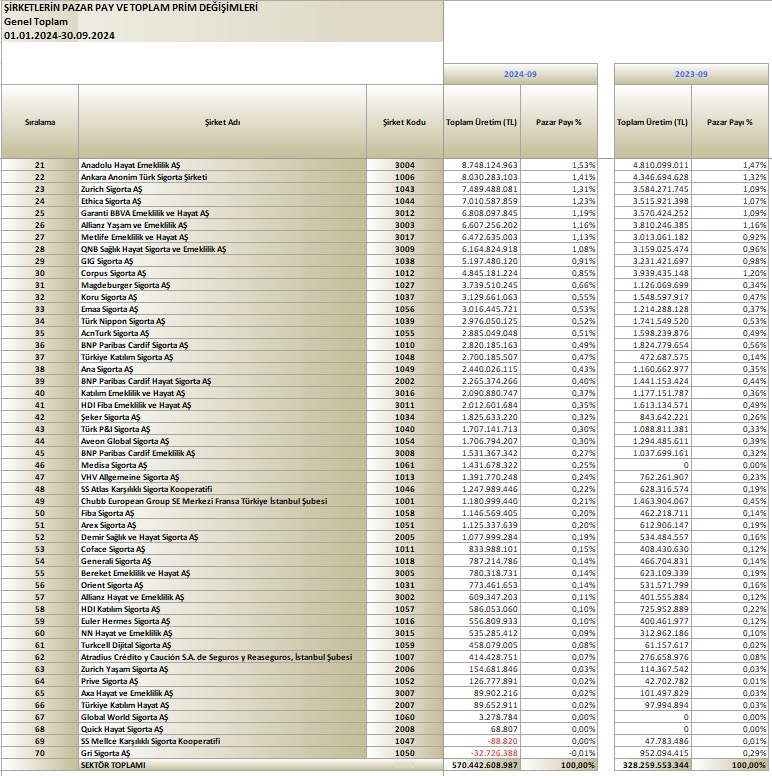Select the Koru Sigorta AŞ cell
The width and height of the screenshot is (772, 776).
pyautogui.click(x=222, y=297)
